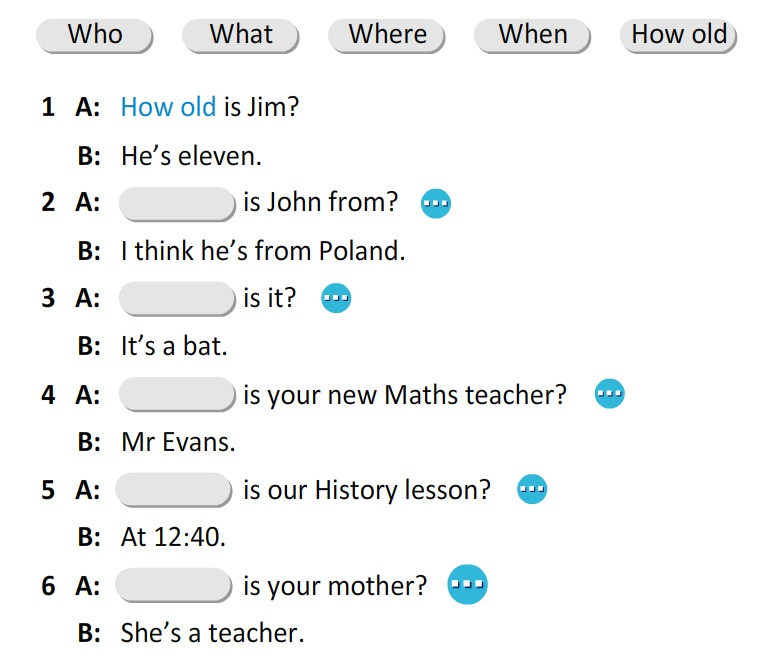This screenshot has height=663, width=761.
Task: Click the reply "She's a teacher."
Action: click(212, 633)
